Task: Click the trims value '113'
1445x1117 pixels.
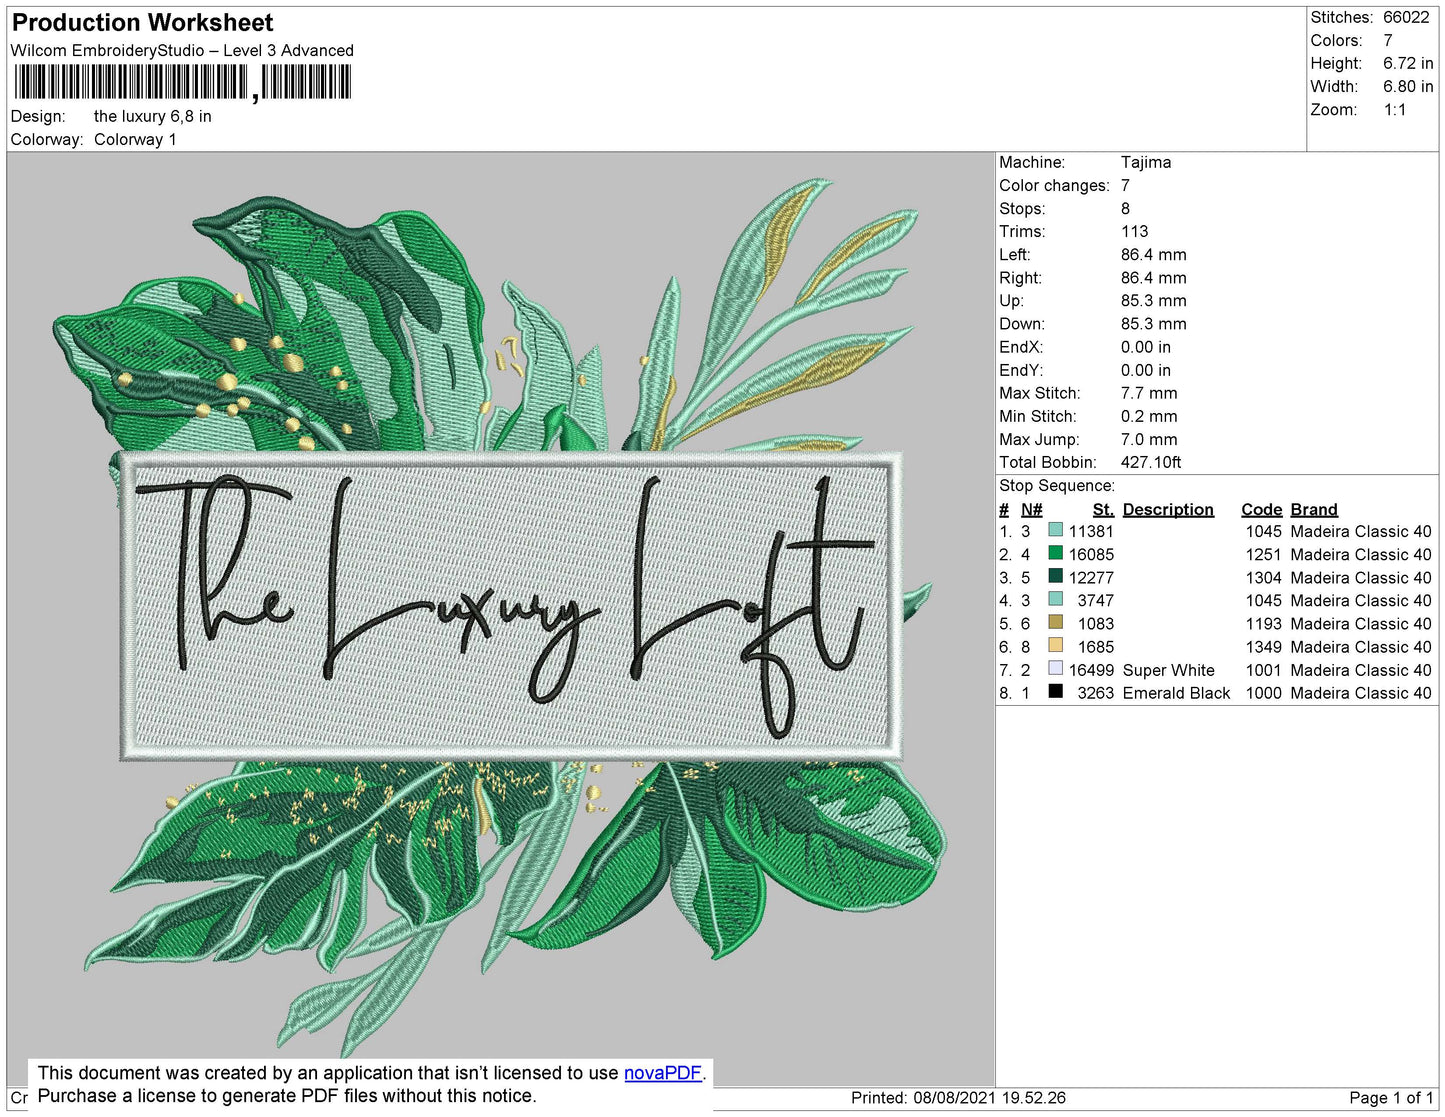Action: pyautogui.click(x=1135, y=231)
